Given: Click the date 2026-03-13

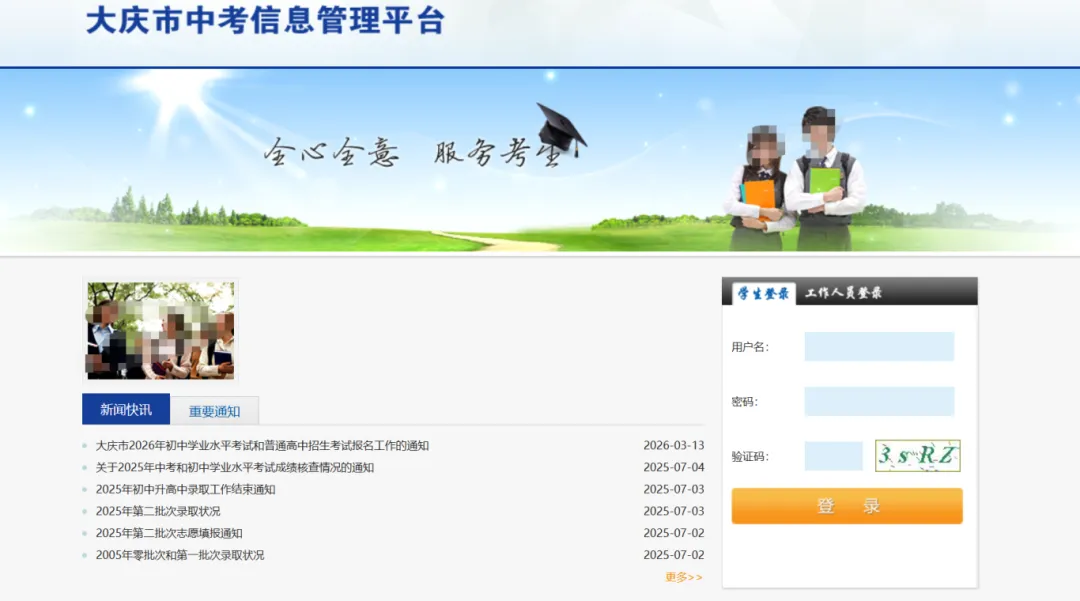Looking at the screenshot, I should click(674, 445).
